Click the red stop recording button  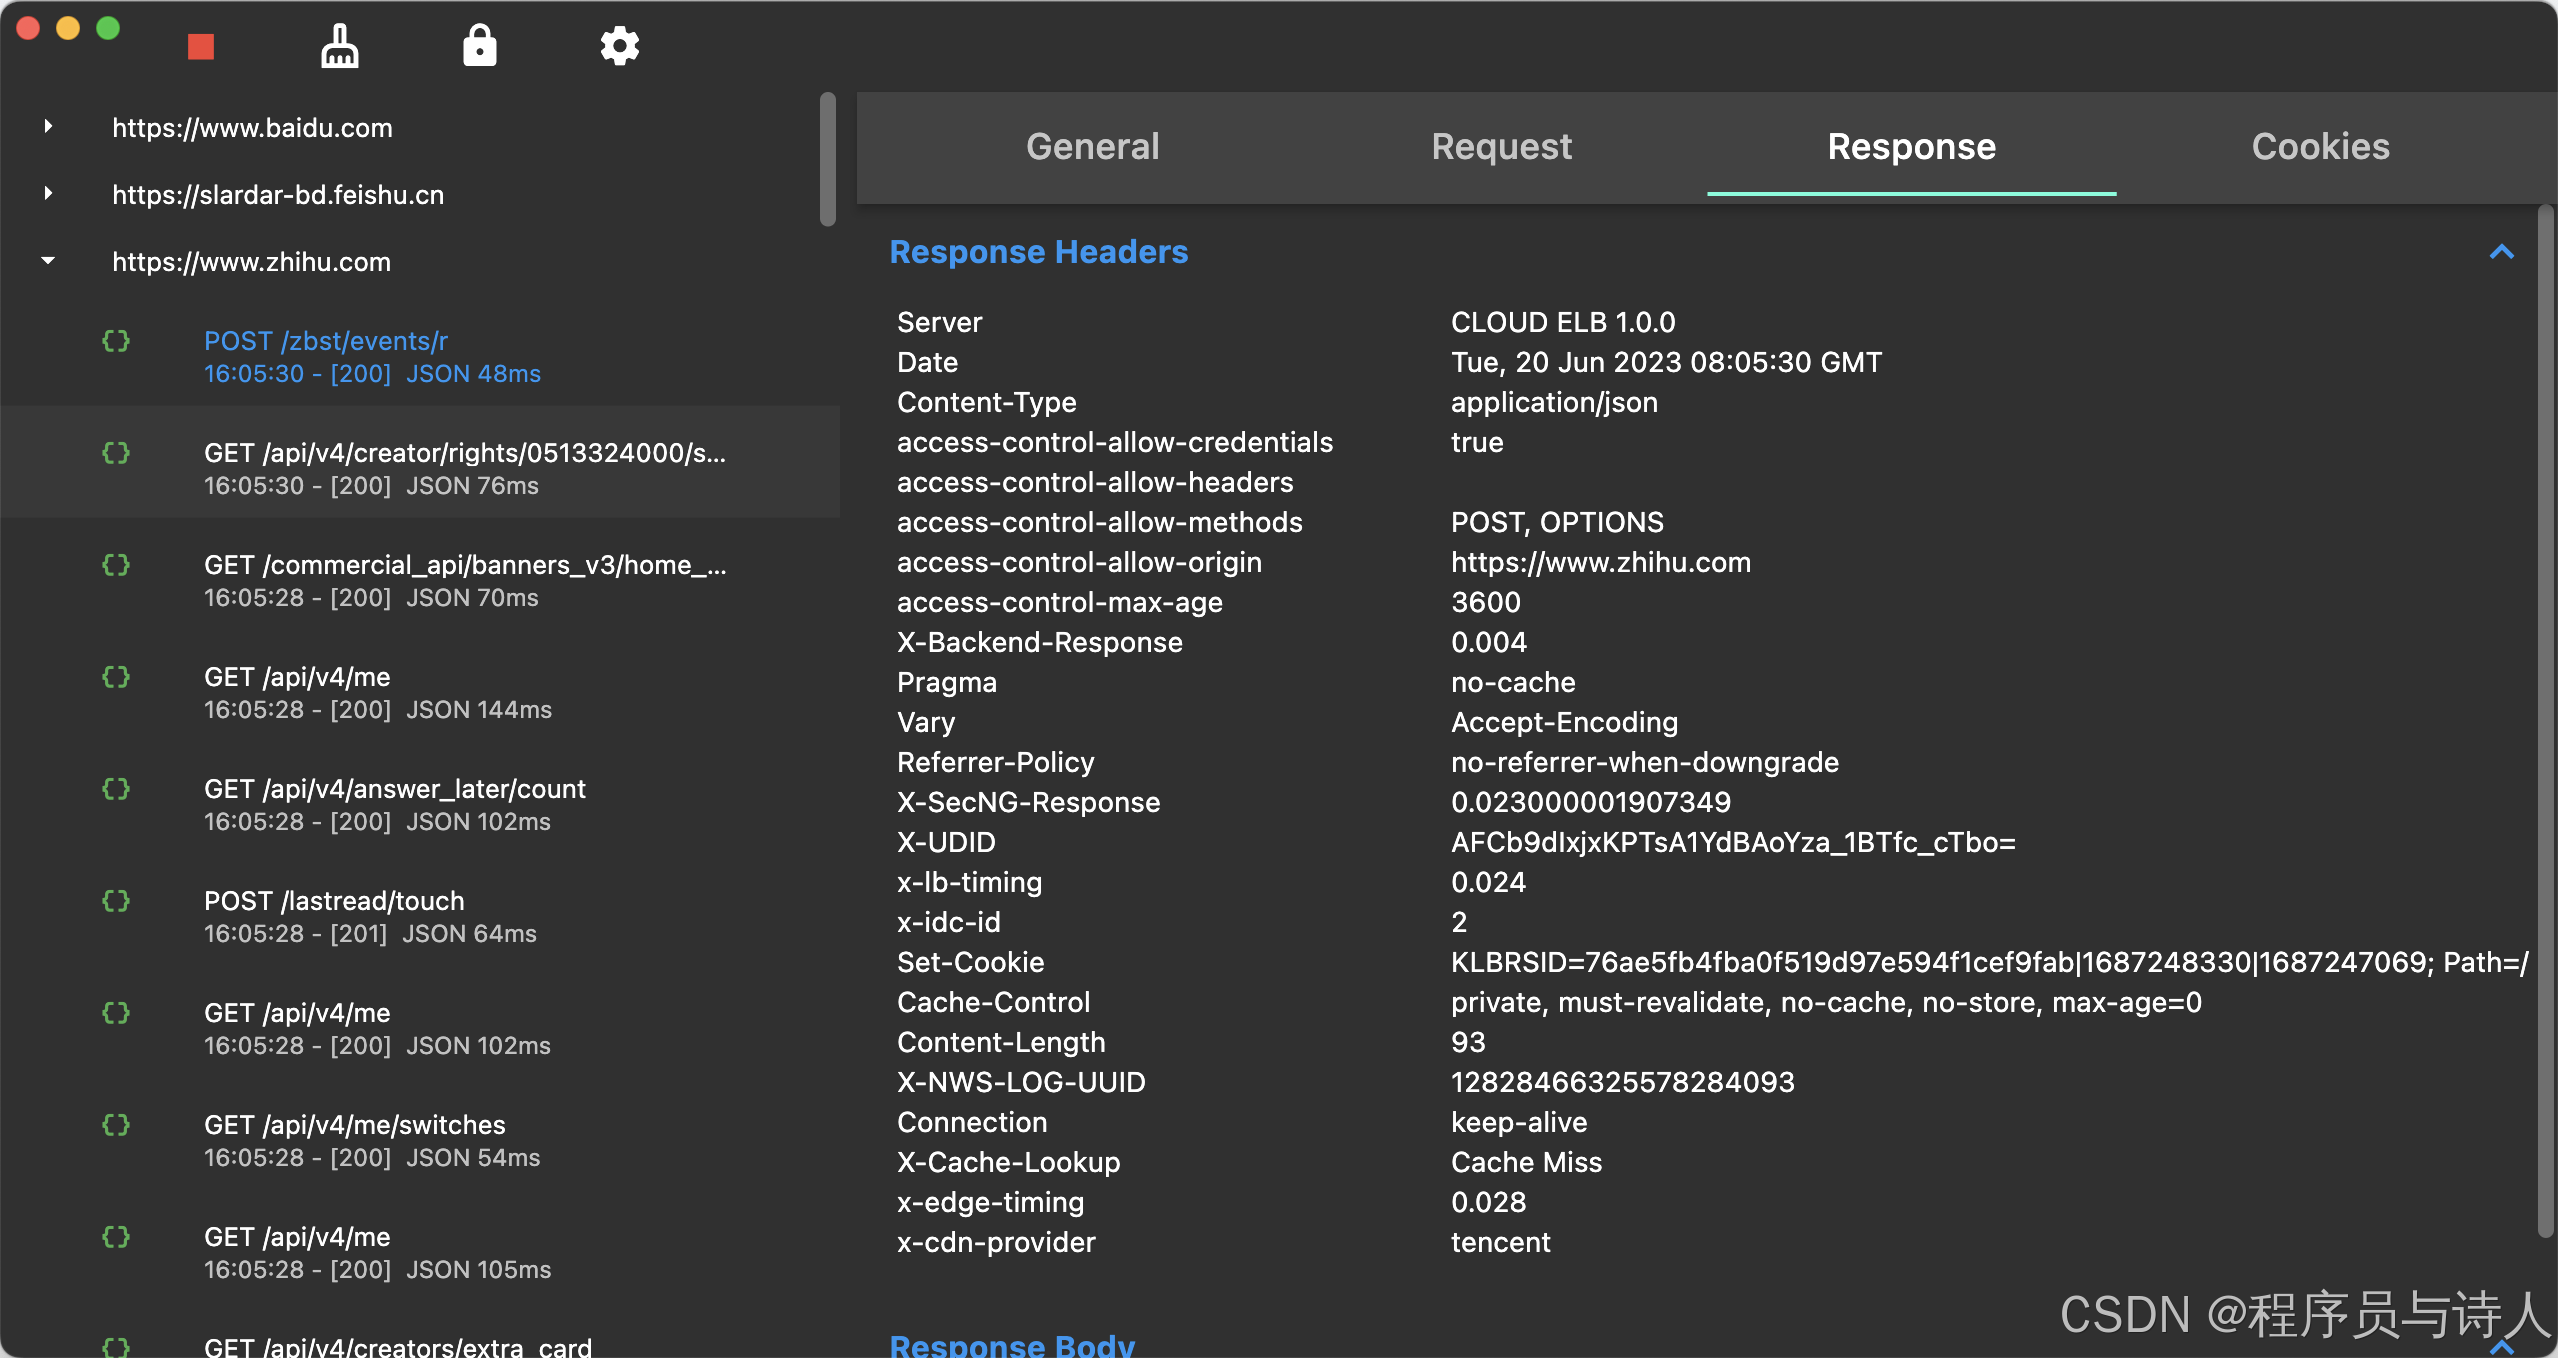[x=201, y=47]
